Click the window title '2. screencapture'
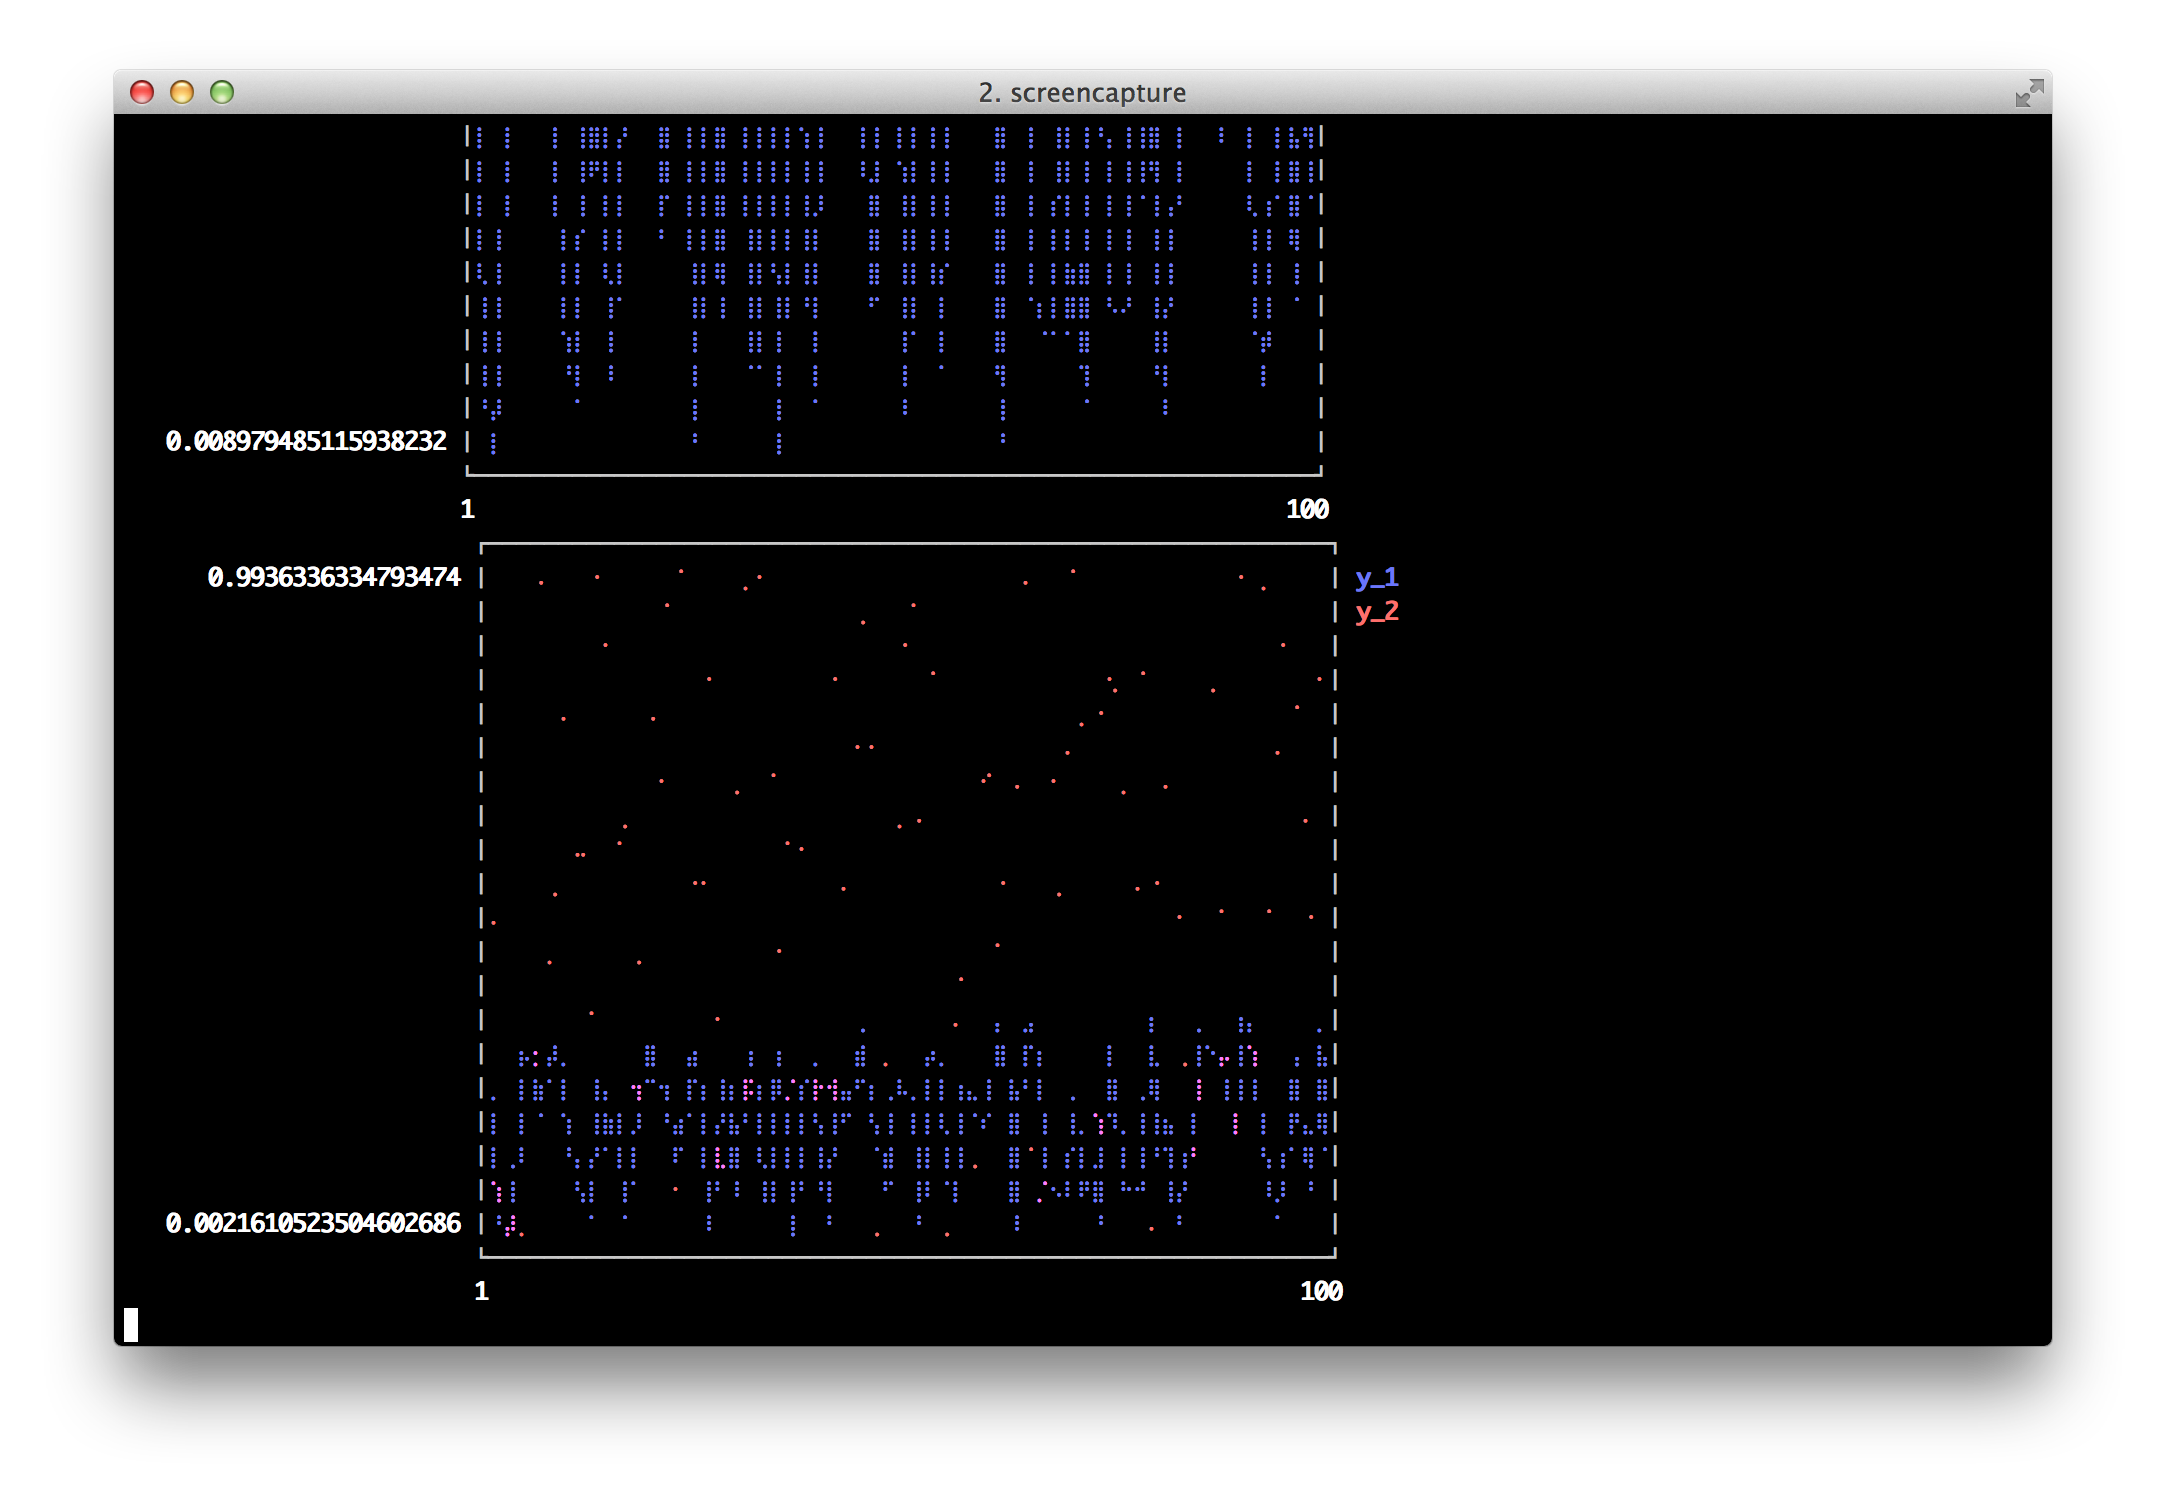This screenshot has width=2166, height=1504. (x=1082, y=93)
